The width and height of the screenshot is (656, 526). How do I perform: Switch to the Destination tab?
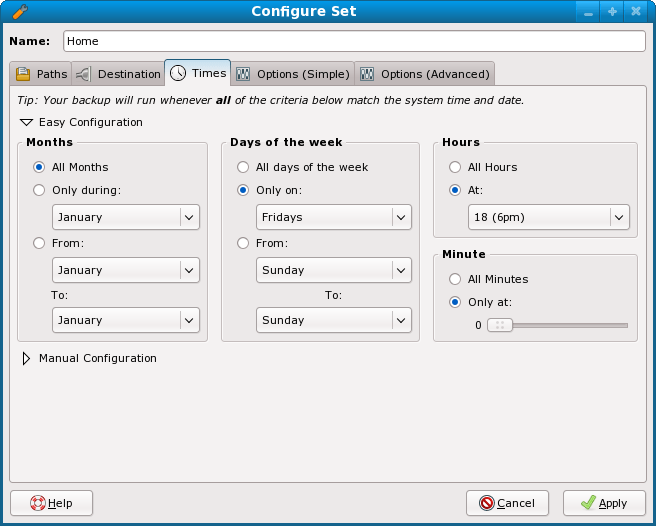tap(118, 74)
